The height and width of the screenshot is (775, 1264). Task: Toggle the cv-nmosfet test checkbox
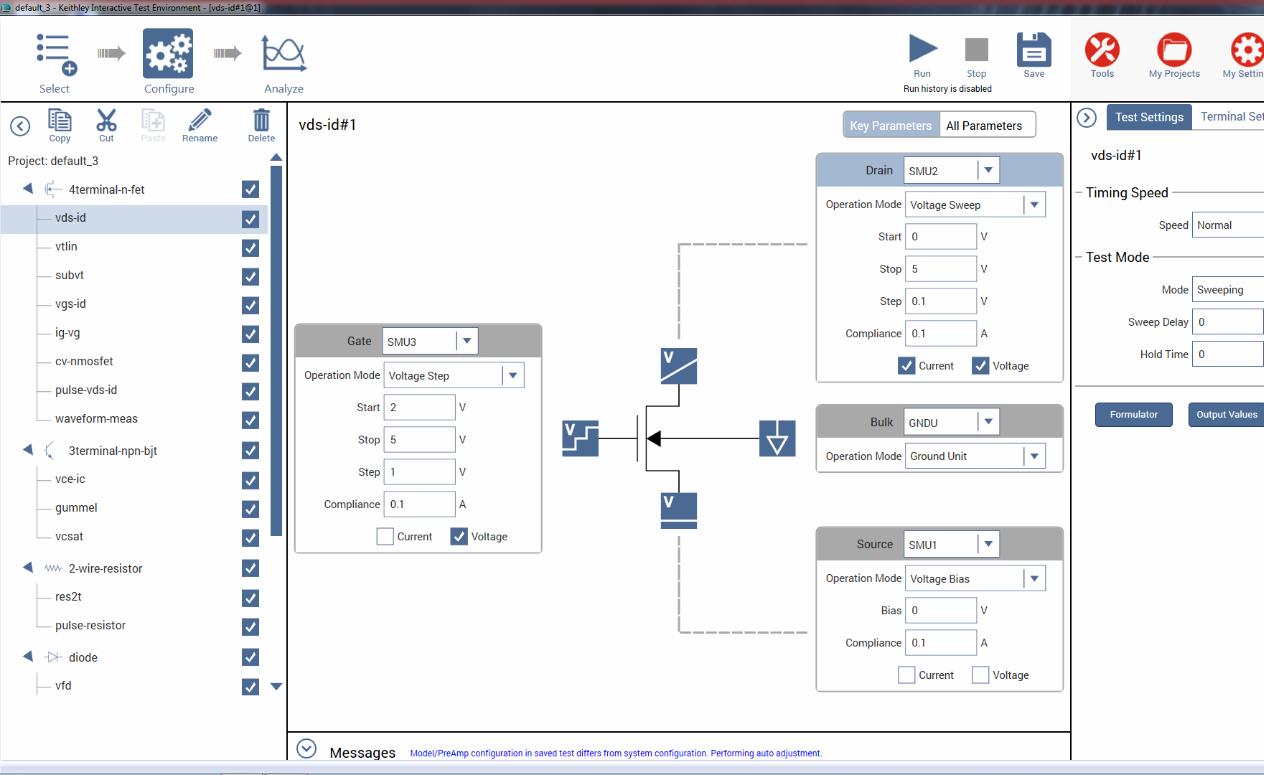point(250,362)
